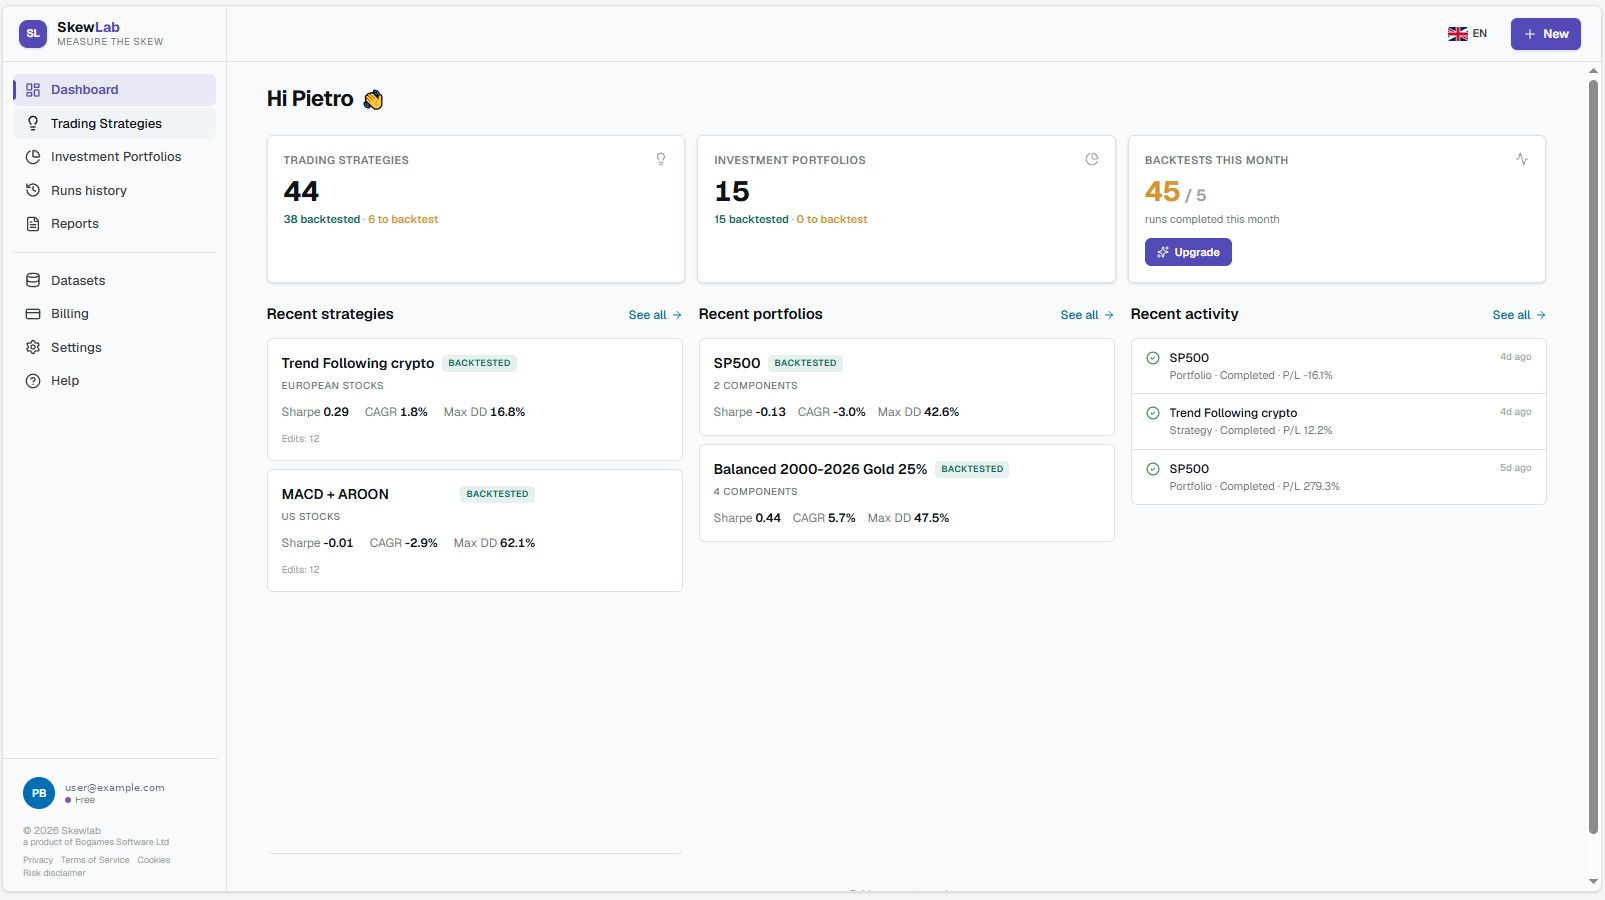Click the Runs history clock icon
This screenshot has height=900, width=1605.
(33, 190)
